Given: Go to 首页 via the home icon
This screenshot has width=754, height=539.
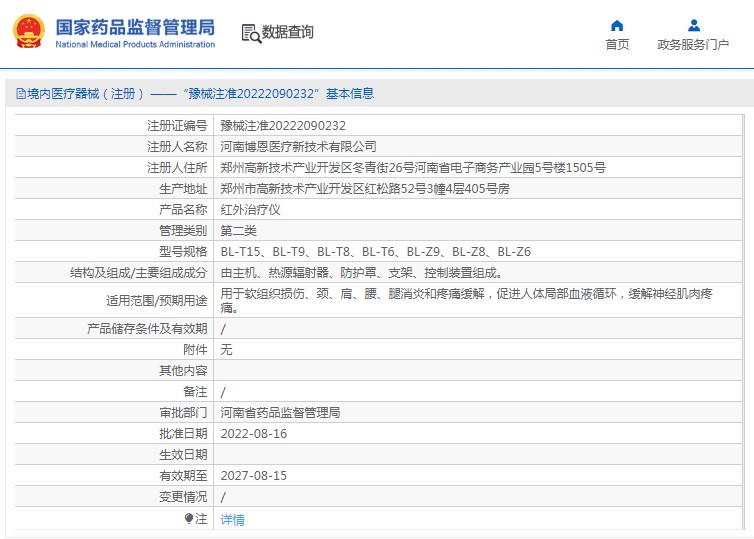Looking at the screenshot, I should (617, 25).
